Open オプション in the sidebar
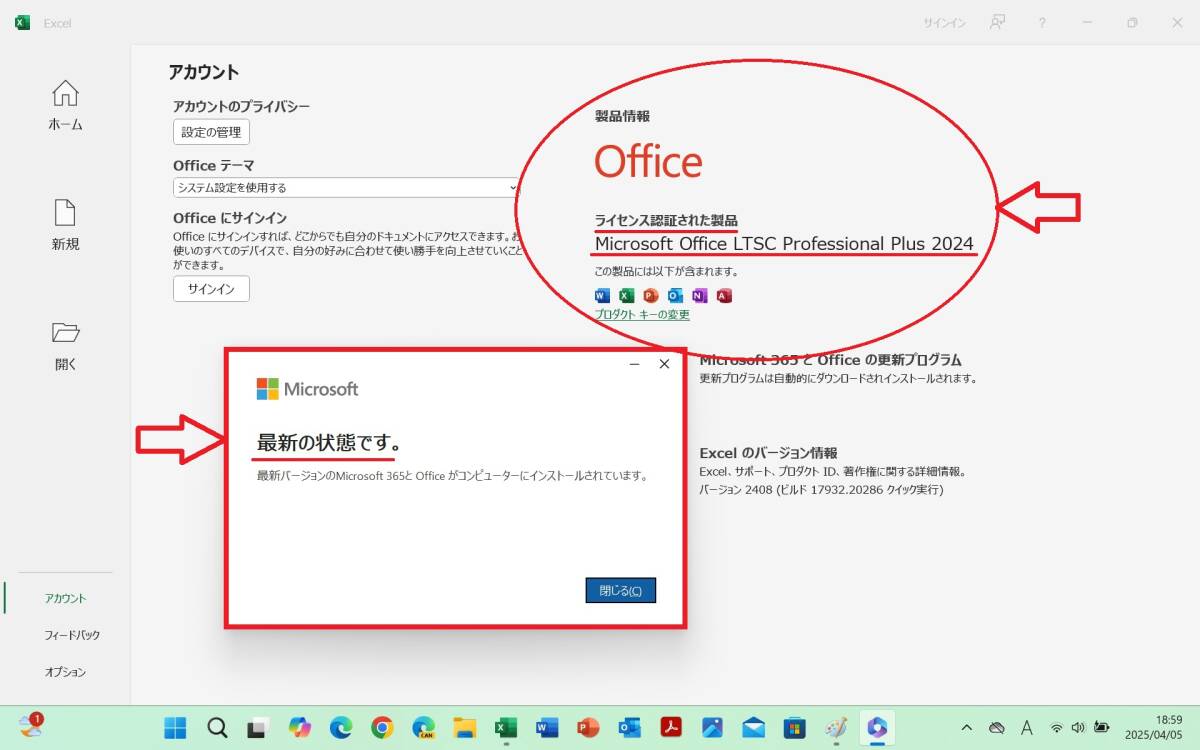 tap(65, 672)
